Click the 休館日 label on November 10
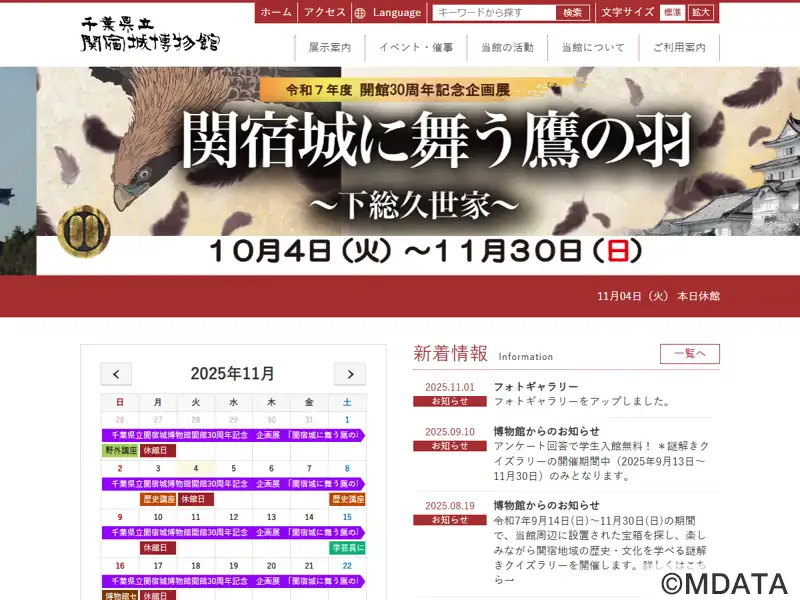This screenshot has width=800, height=600. click(x=158, y=547)
